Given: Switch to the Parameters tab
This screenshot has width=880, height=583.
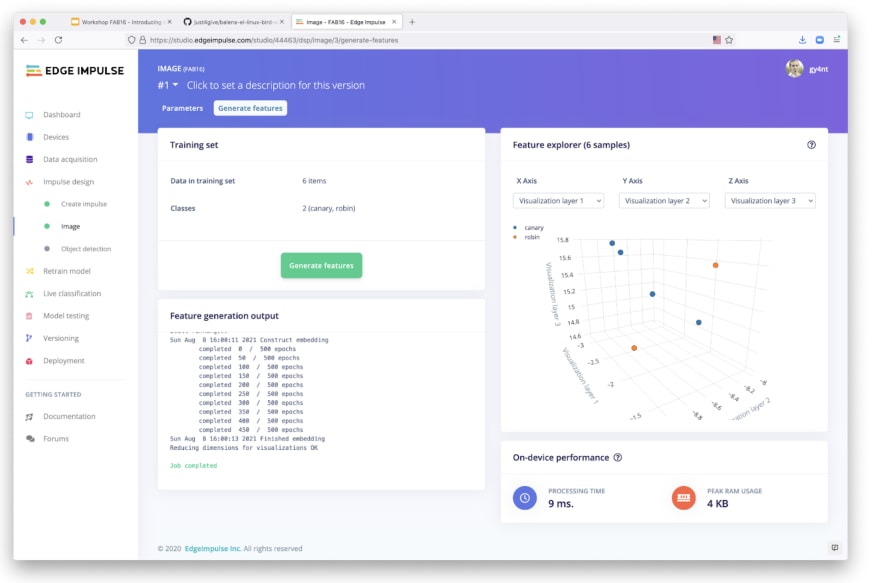Looking at the screenshot, I should pyautogui.click(x=182, y=108).
